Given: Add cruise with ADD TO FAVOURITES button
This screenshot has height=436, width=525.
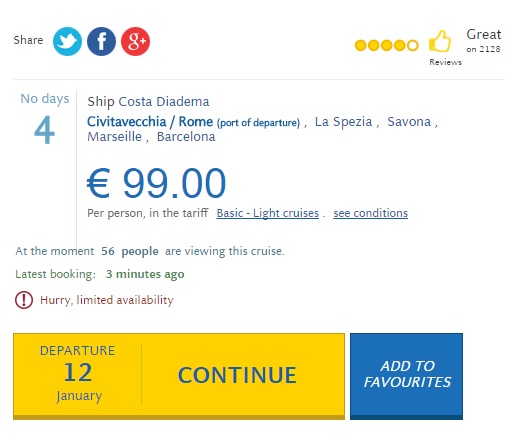Looking at the screenshot, I should pos(406,376).
